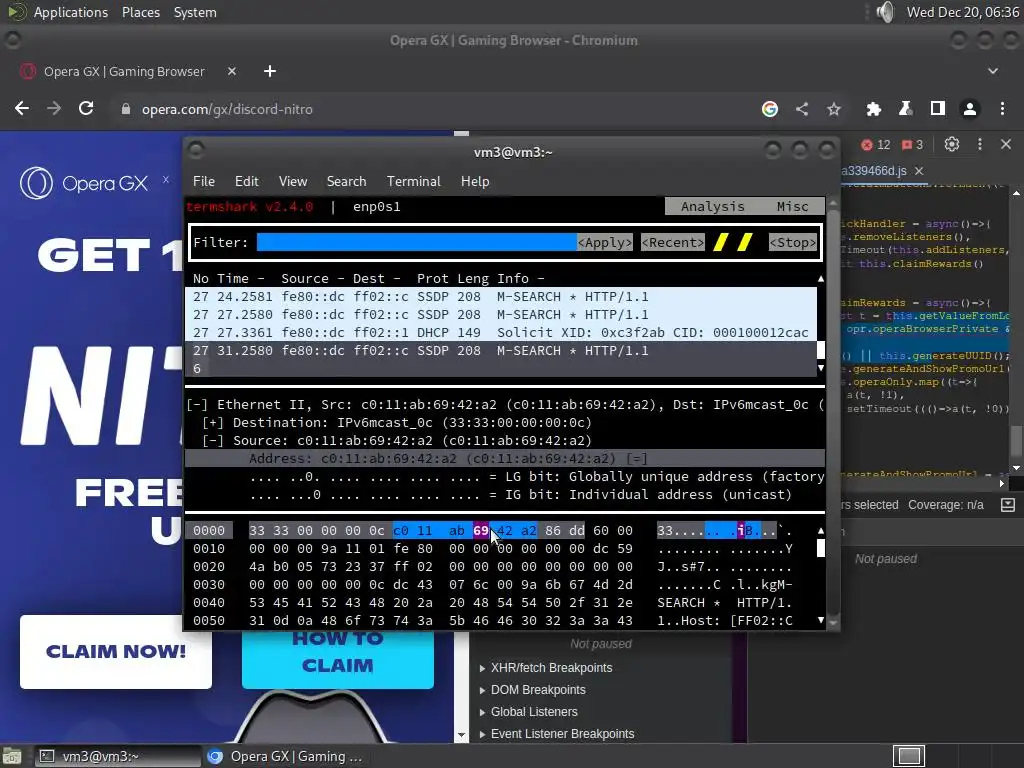This screenshot has height=768, width=1024.
Task: Open the profile avatar icon
Action: coord(970,109)
